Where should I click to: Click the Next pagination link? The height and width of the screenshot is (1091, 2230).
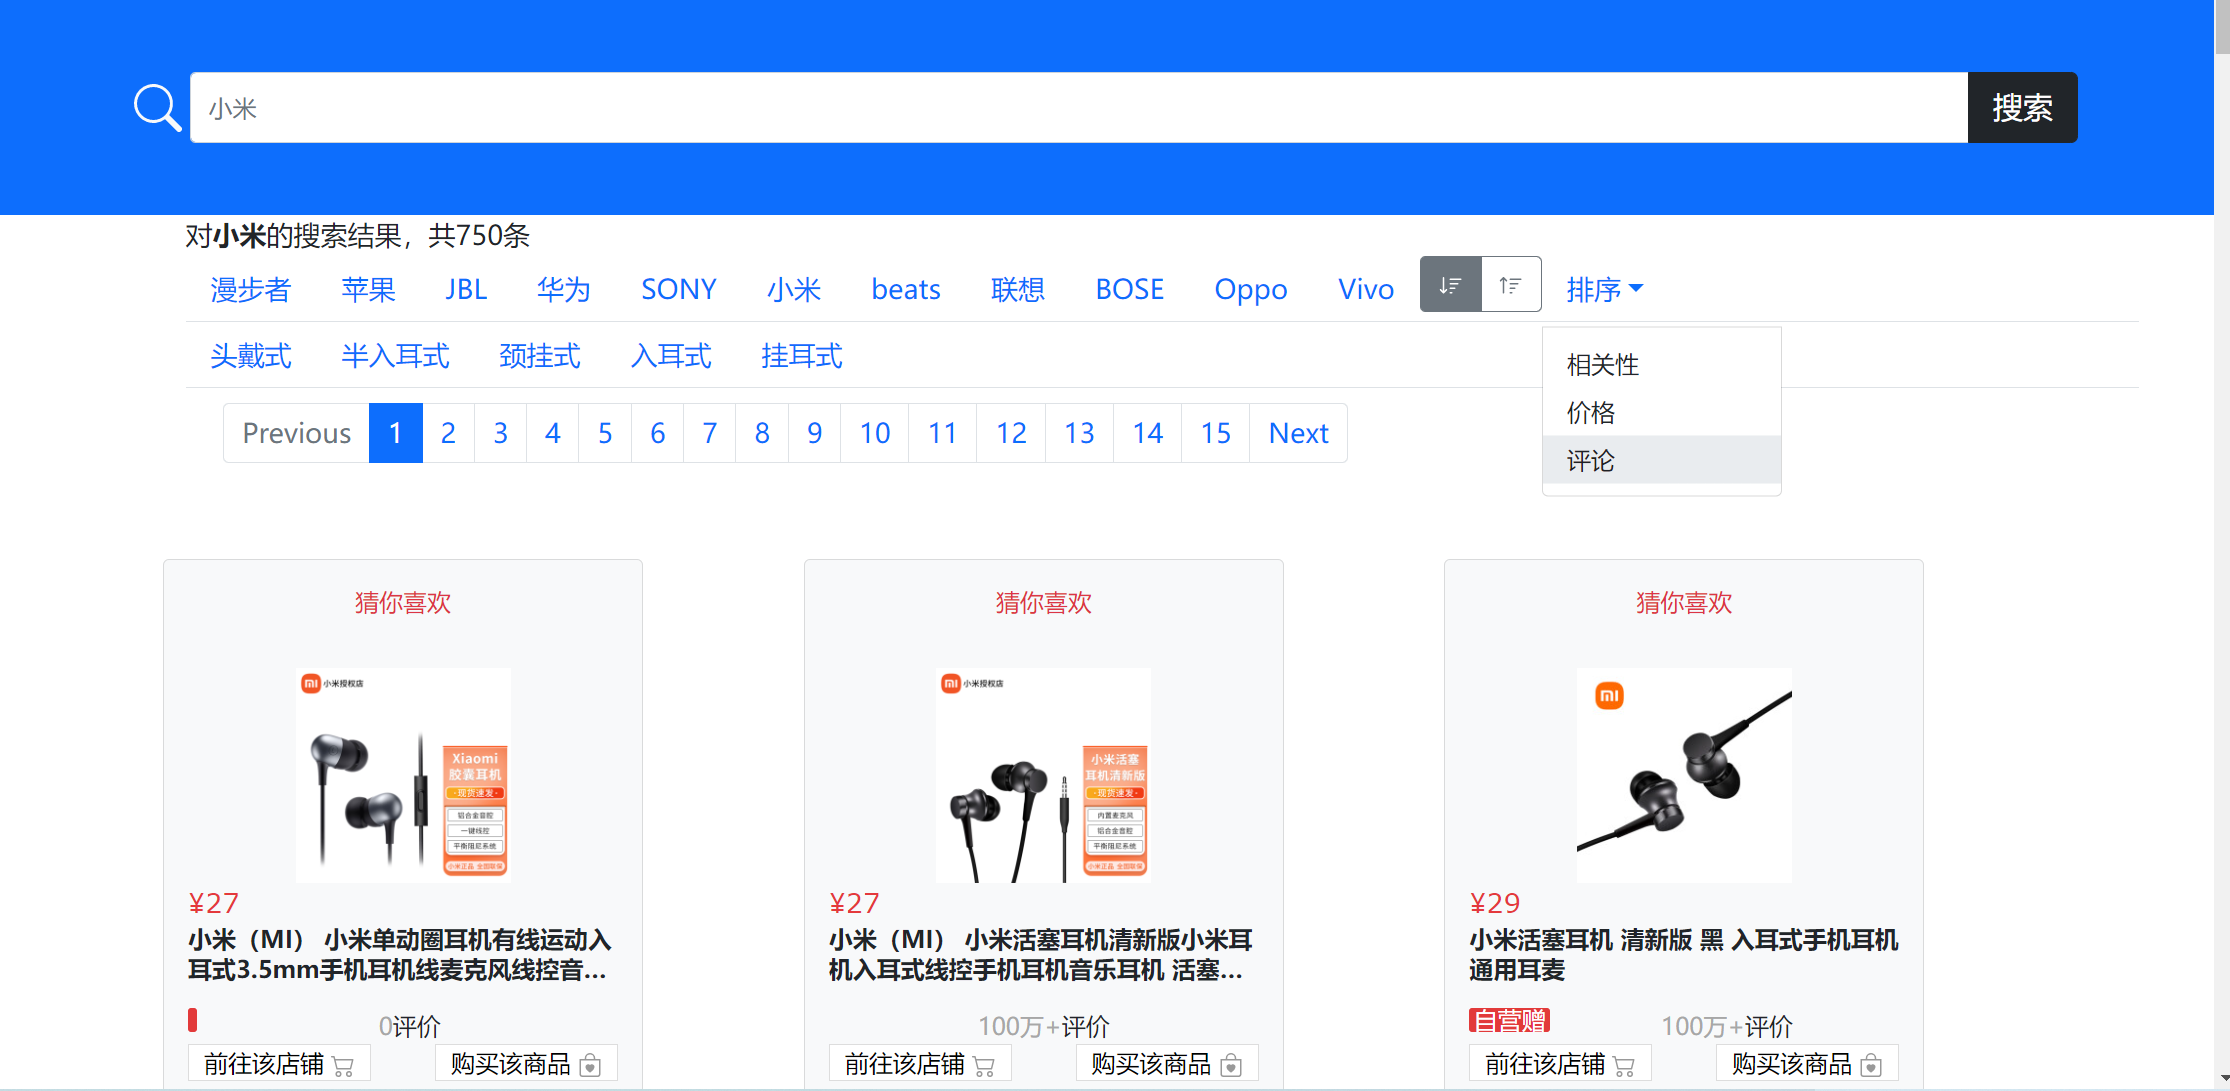click(x=1297, y=432)
